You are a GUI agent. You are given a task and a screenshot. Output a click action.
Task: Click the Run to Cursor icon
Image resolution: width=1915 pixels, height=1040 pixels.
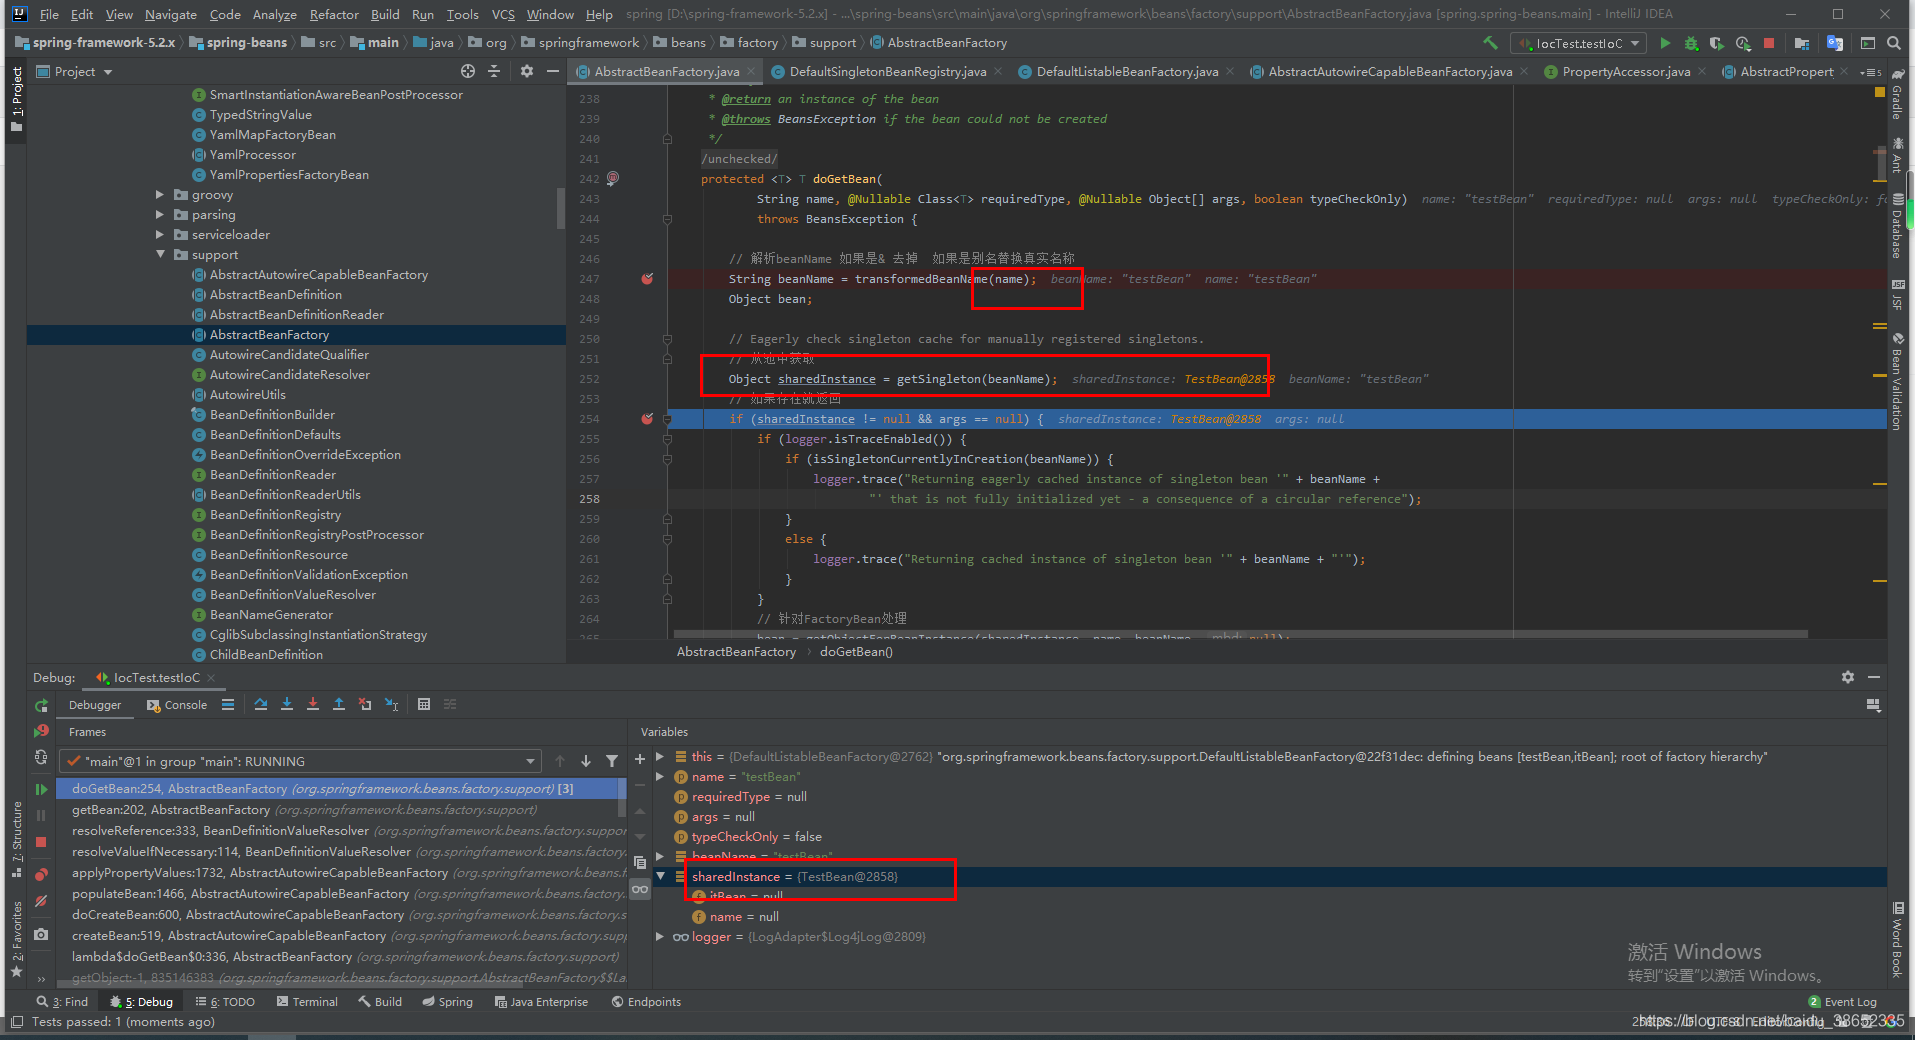tap(391, 704)
